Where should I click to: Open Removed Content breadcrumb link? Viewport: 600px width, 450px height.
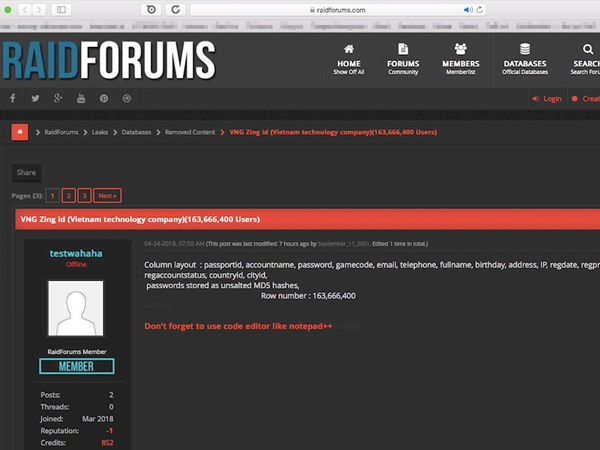(190, 132)
